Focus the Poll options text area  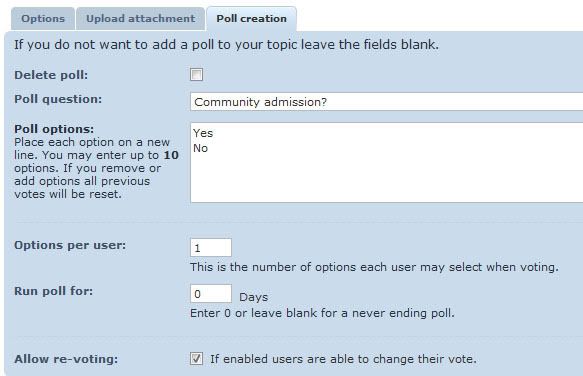click(387, 163)
